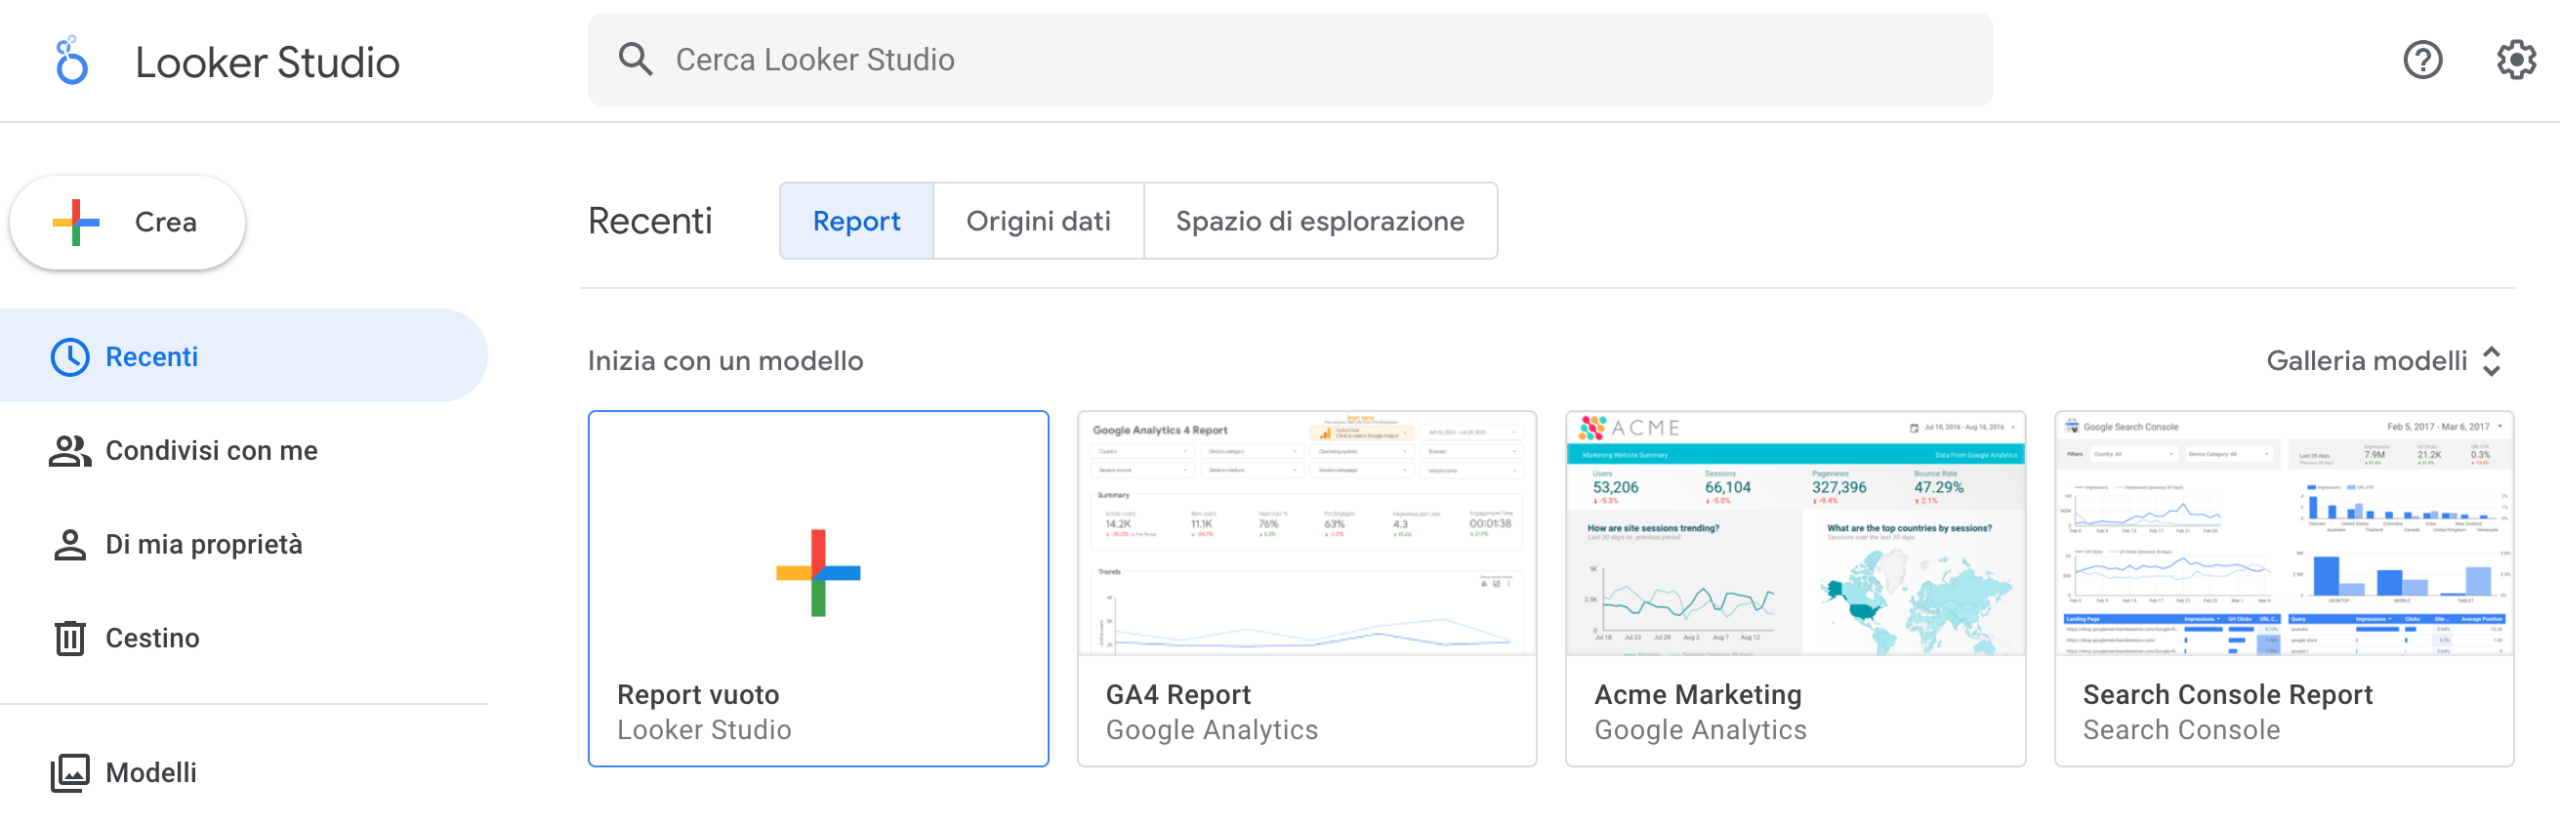Click the Looker Studio logo icon
The height and width of the screenshot is (826, 2560).
[71, 61]
